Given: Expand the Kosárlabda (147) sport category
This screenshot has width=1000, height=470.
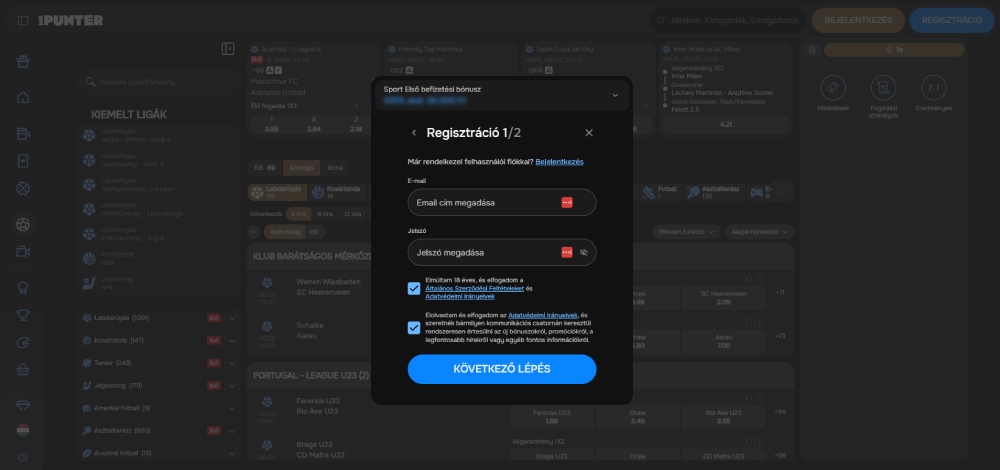Looking at the screenshot, I should [x=232, y=340].
